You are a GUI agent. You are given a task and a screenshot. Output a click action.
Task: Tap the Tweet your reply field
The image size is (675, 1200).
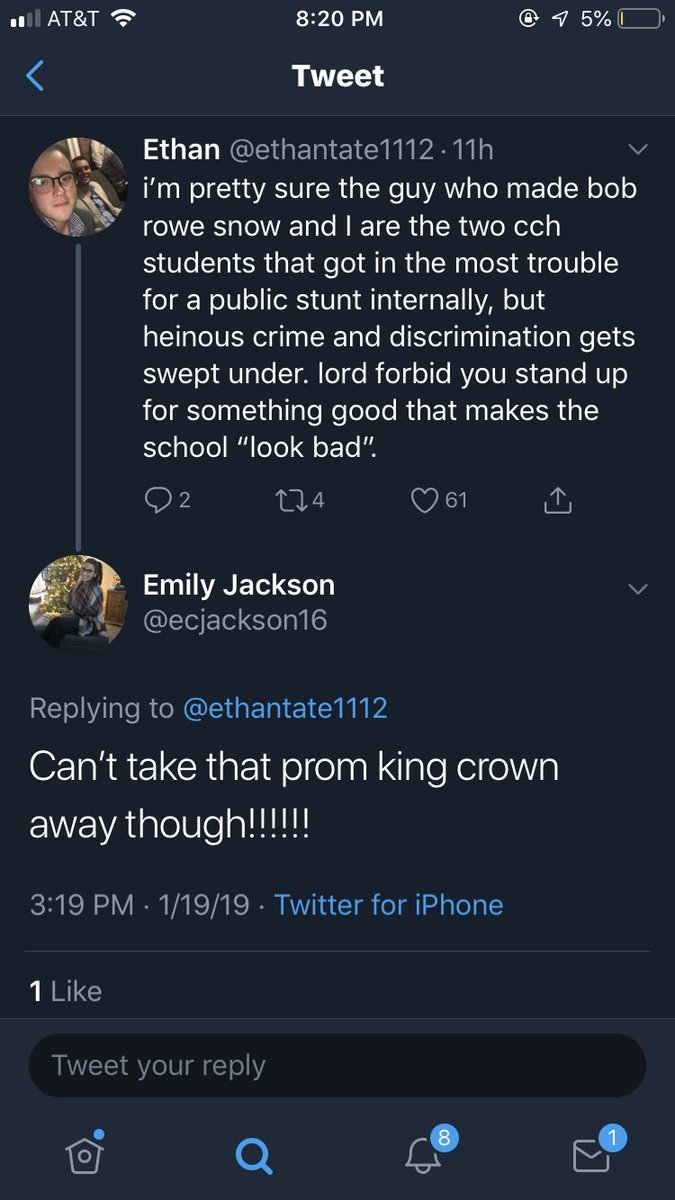[337, 1065]
